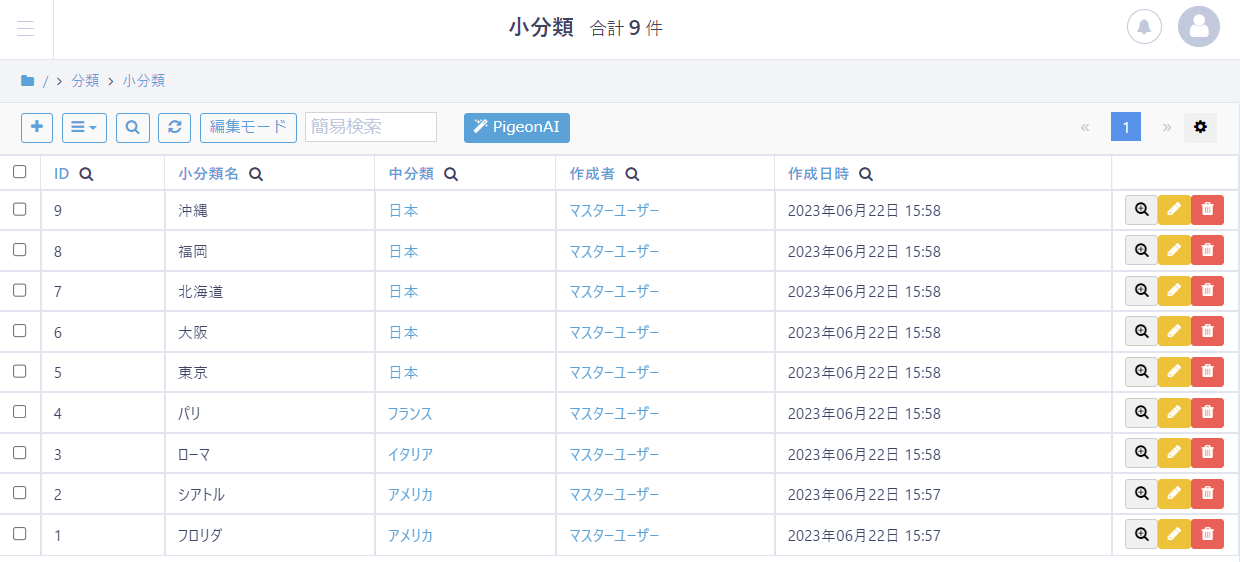1240x562 pixels.
Task: View details icon for フロリダ row
Action: point(1141,534)
